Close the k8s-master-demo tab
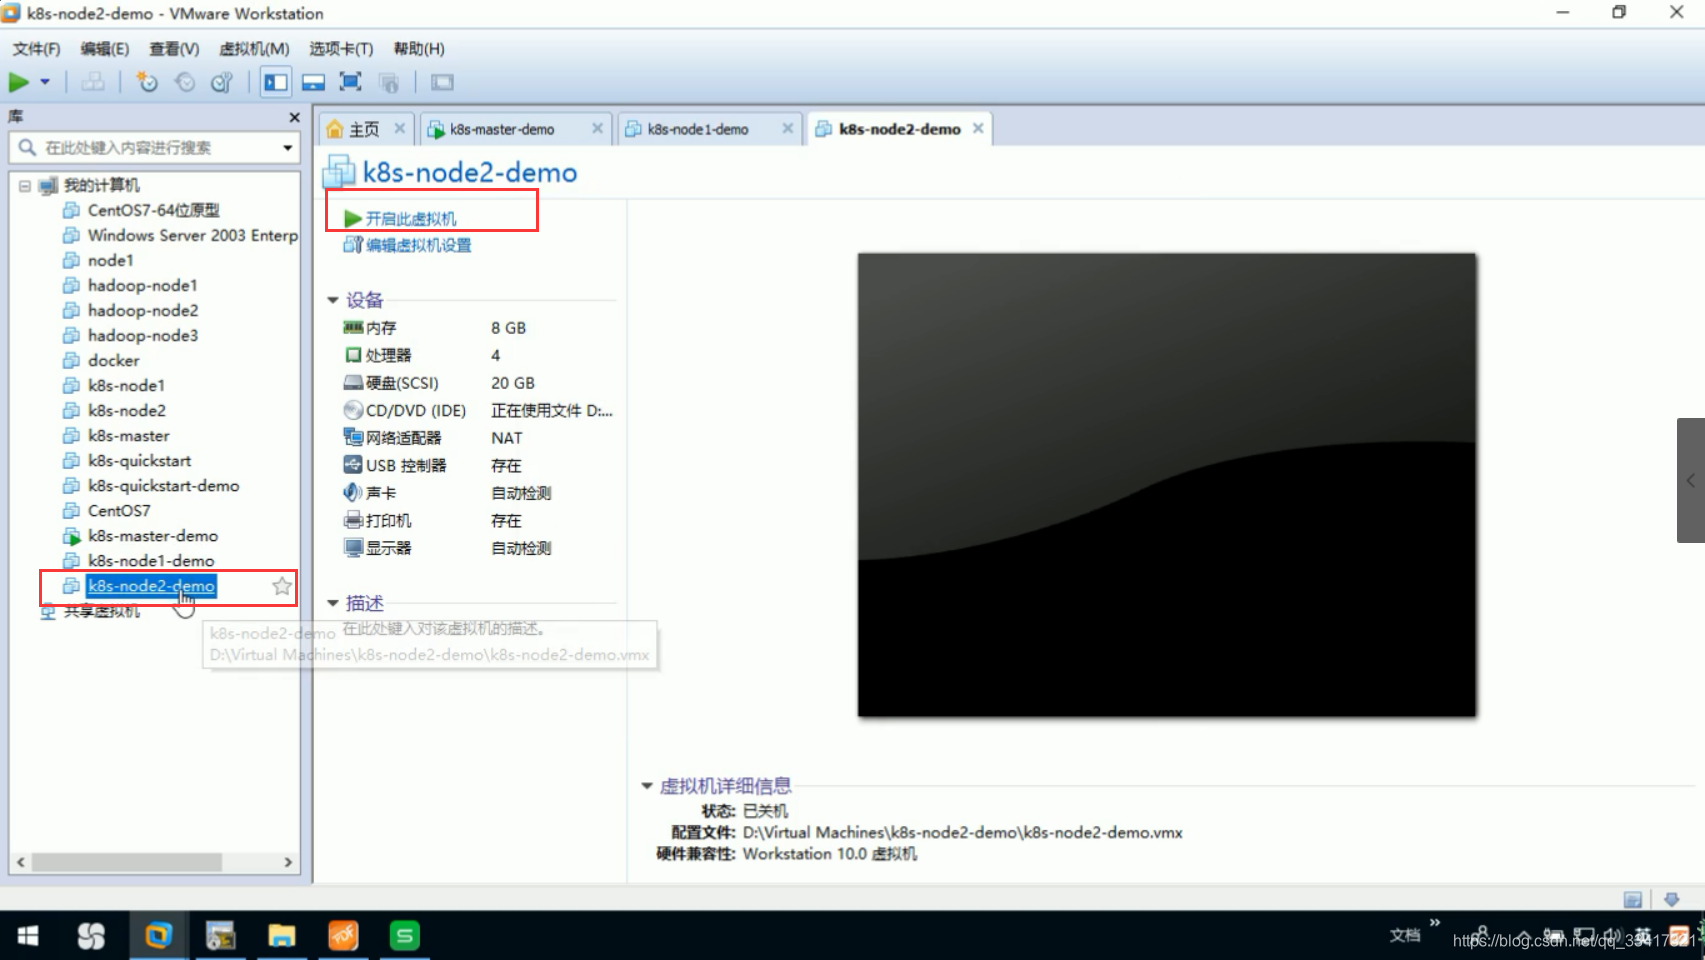The image size is (1705, 960). pos(597,128)
